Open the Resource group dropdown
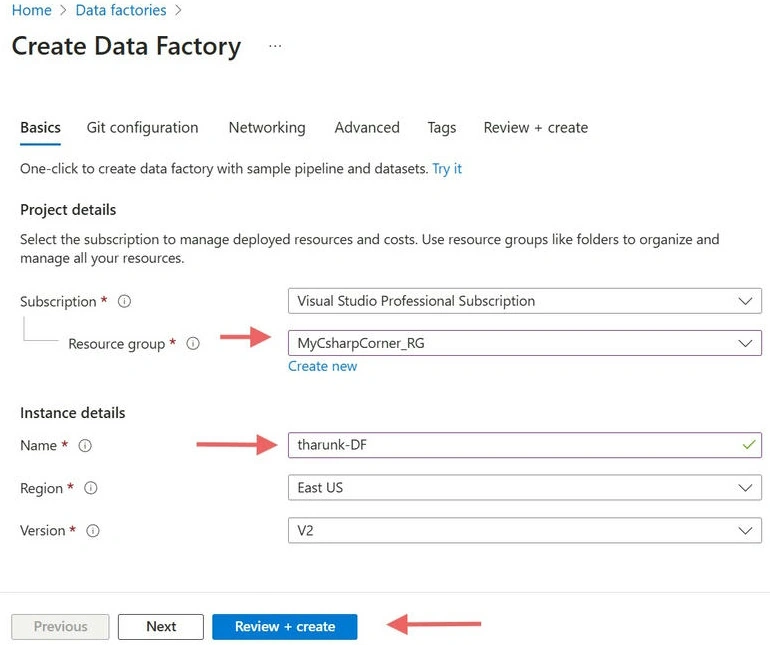Viewport: 770px width, 645px height. (x=524, y=343)
